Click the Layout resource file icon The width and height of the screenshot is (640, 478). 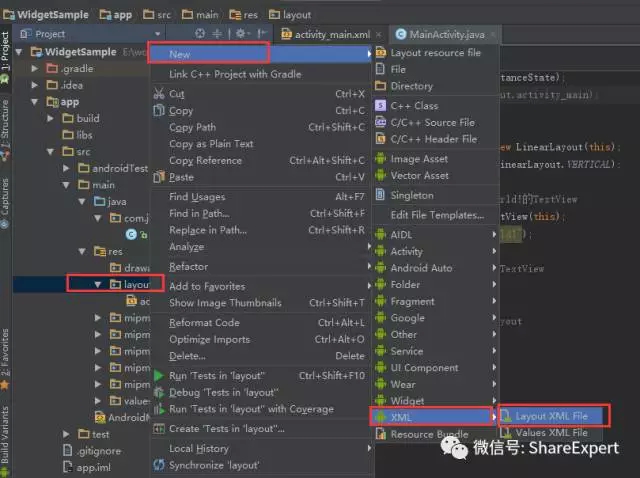(x=380, y=53)
